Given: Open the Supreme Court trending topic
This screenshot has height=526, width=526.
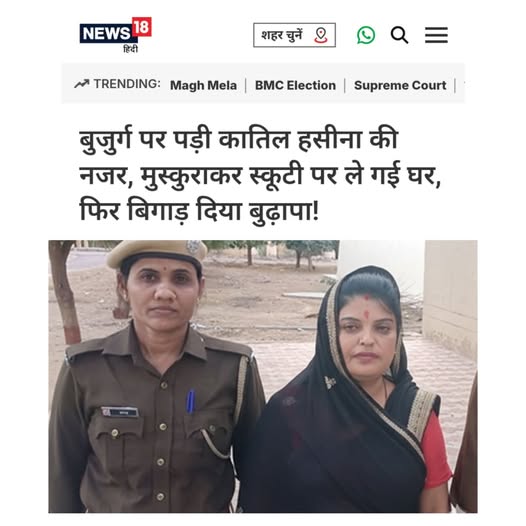Looking at the screenshot, I should [400, 85].
